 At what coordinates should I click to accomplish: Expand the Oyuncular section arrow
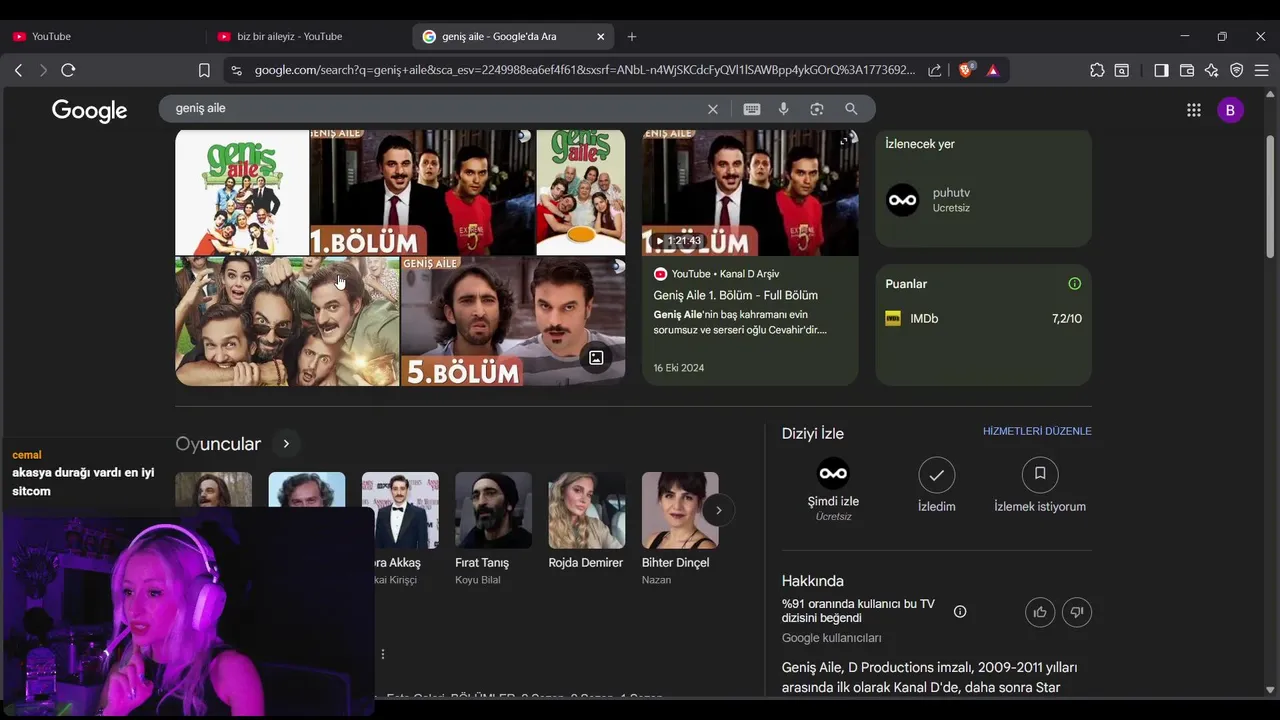click(286, 443)
